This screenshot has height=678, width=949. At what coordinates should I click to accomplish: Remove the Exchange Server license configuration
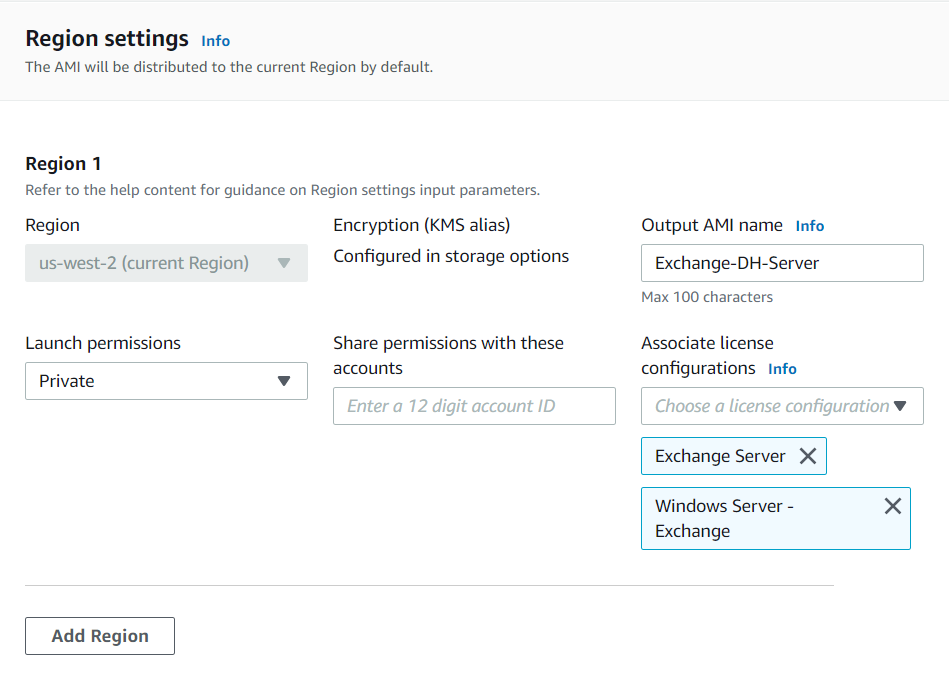[808, 455]
